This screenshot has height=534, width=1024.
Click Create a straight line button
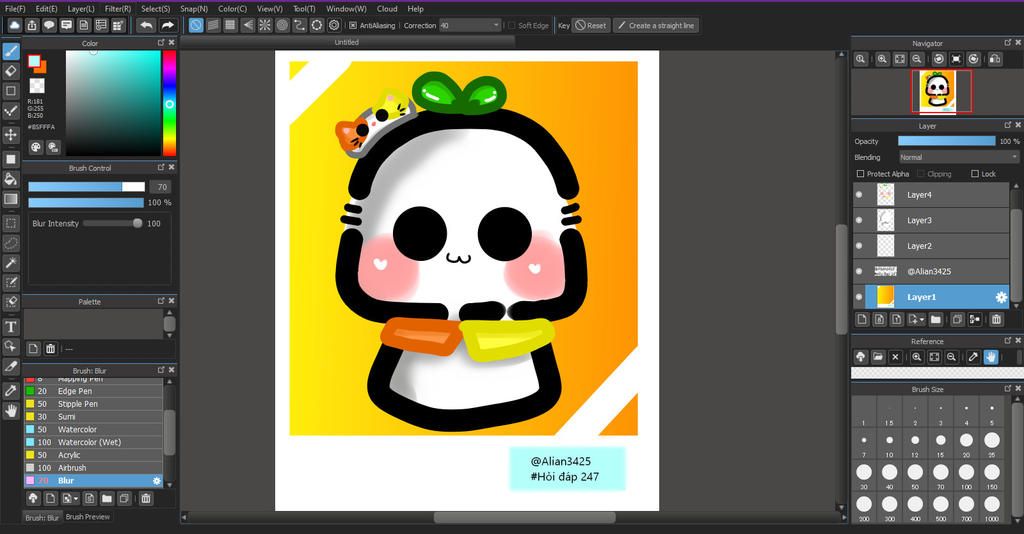click(x=656, y=25)
